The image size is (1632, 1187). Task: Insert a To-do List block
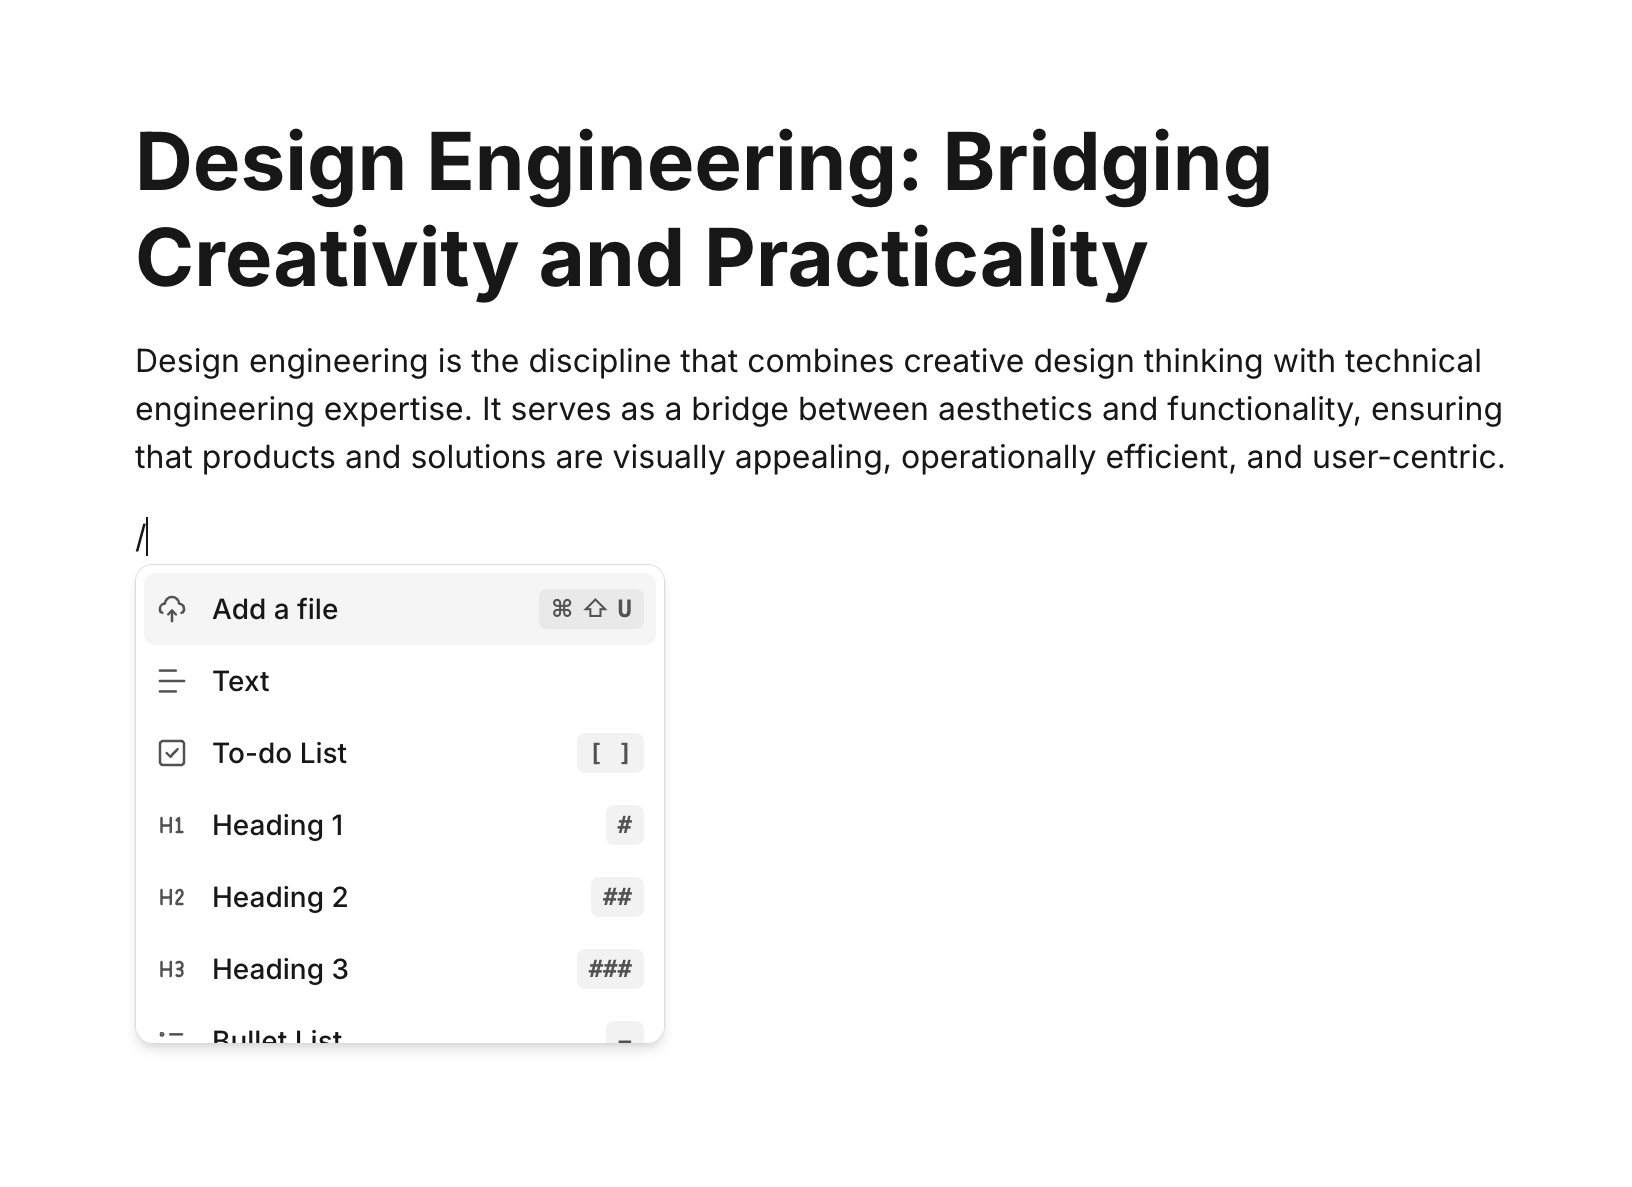click(280, 753)
